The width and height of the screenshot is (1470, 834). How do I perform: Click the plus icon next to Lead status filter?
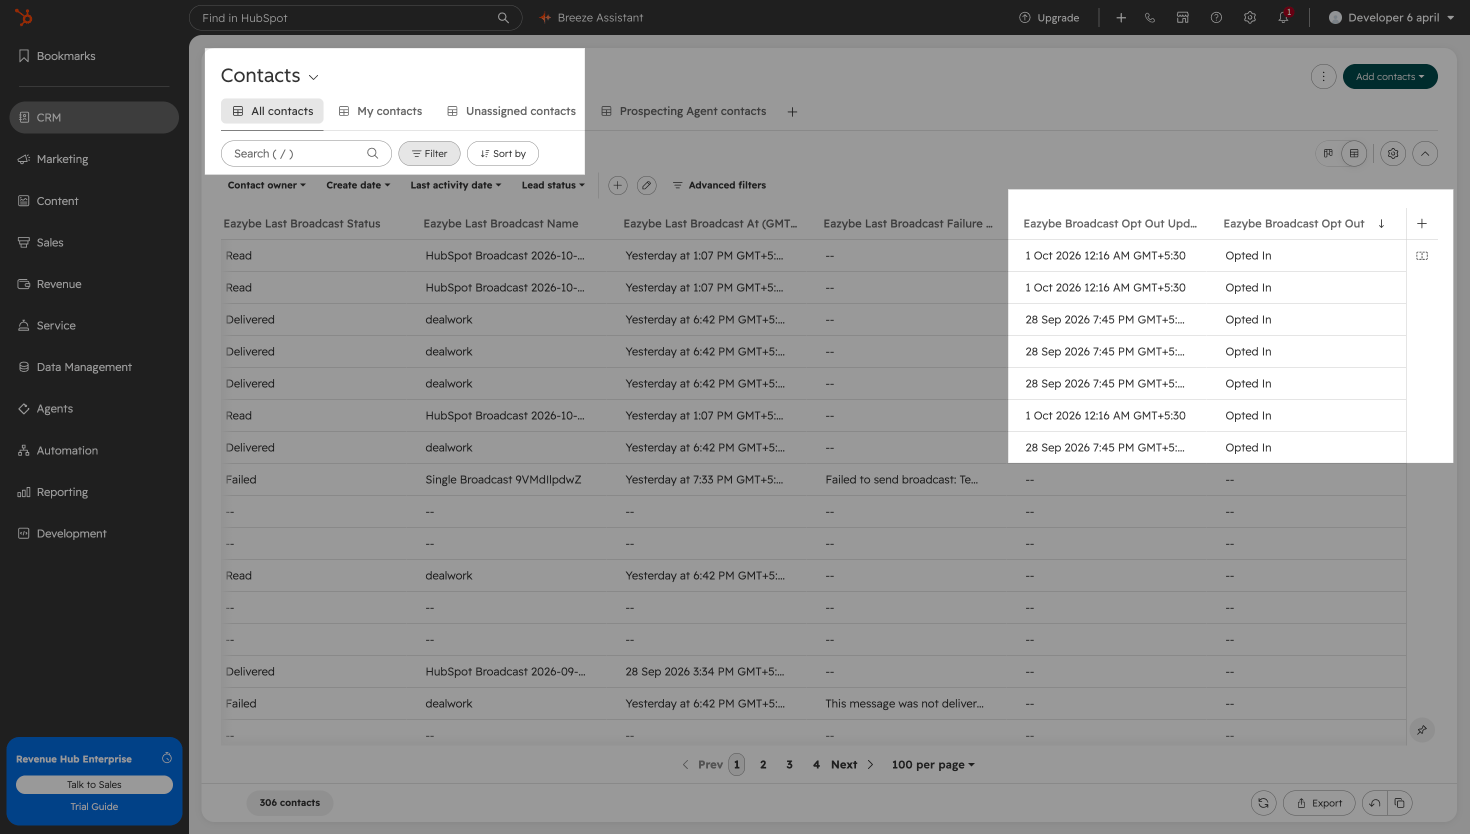point(618,185)
